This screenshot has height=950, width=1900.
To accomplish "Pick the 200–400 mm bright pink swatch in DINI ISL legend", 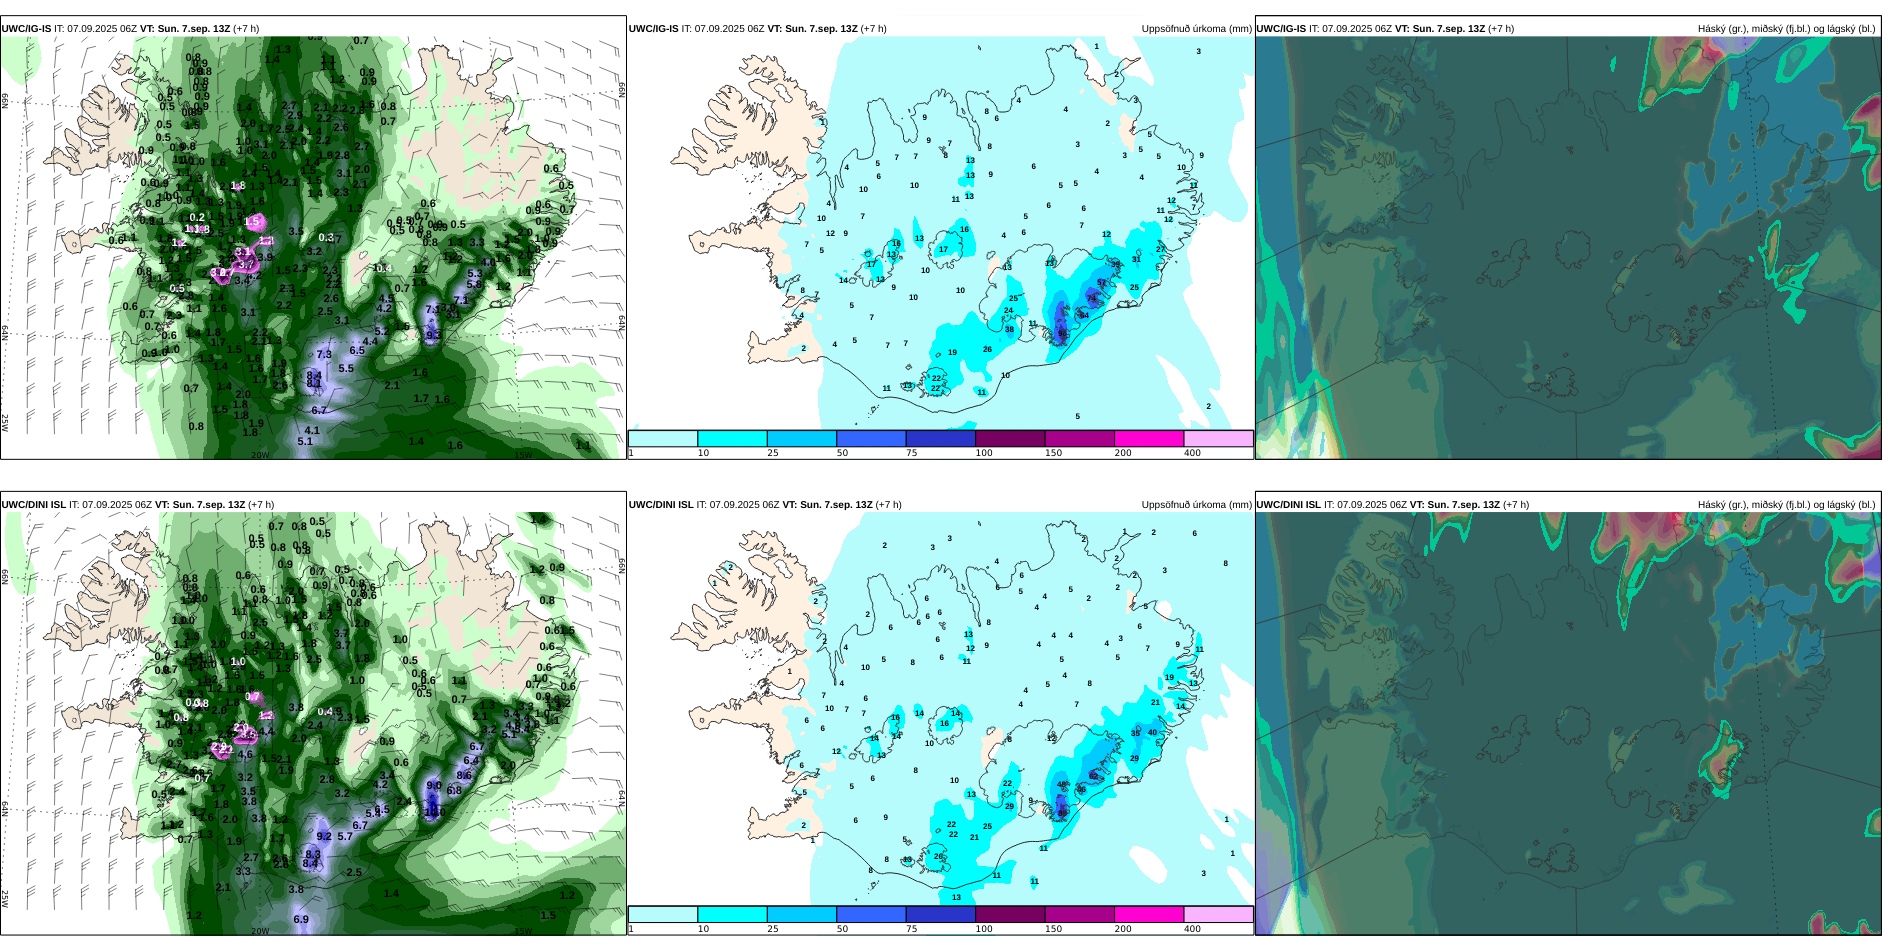I will pos(1149,914).
